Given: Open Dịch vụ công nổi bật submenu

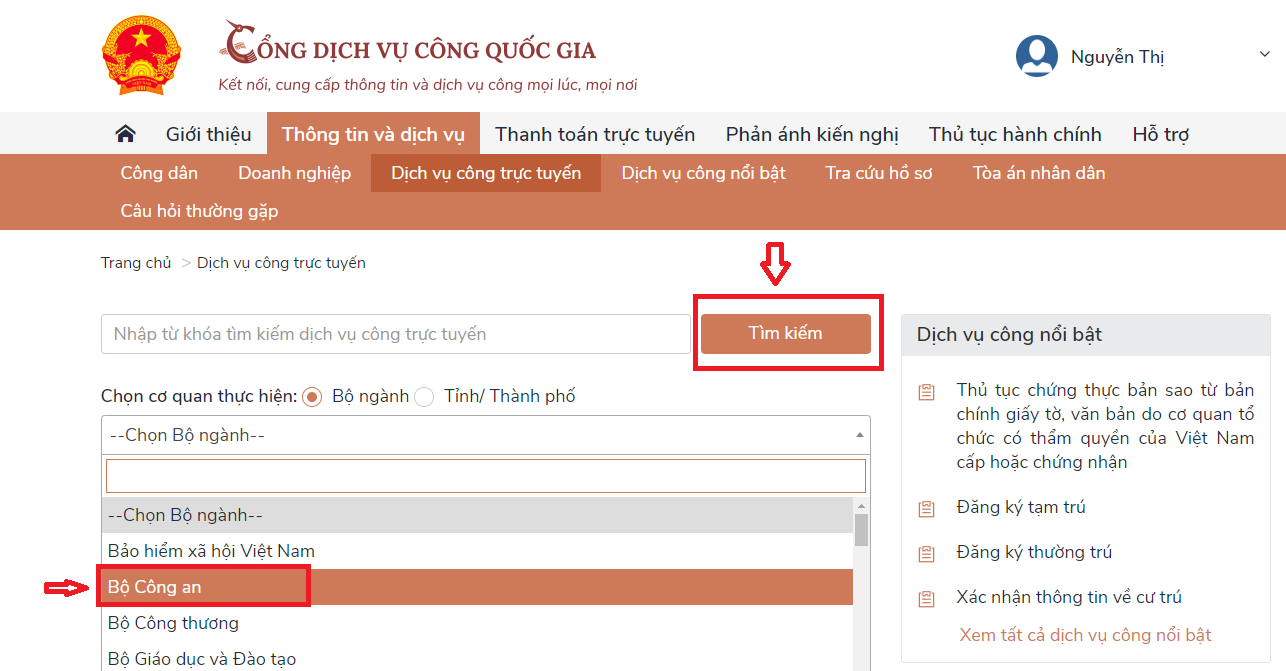Looking at the screenshot, I should 704,173.
